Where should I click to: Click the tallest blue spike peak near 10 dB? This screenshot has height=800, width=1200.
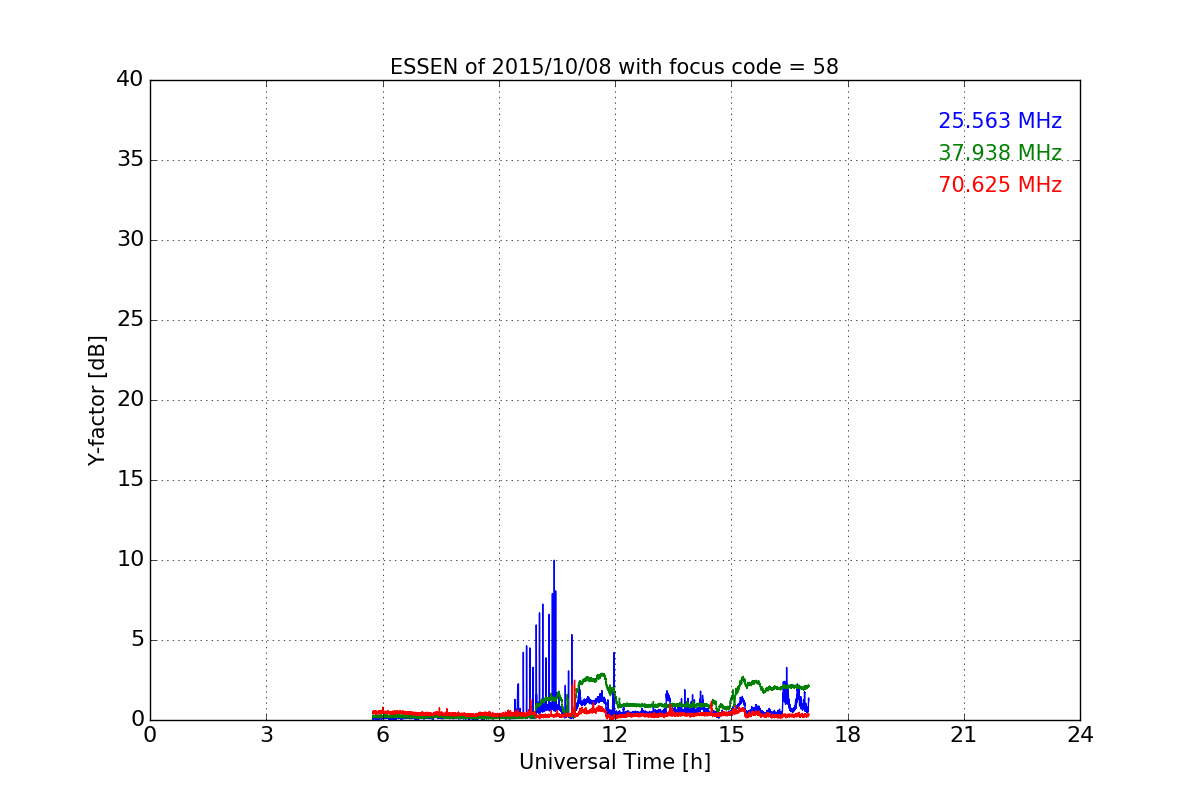(x=554, y=562)
